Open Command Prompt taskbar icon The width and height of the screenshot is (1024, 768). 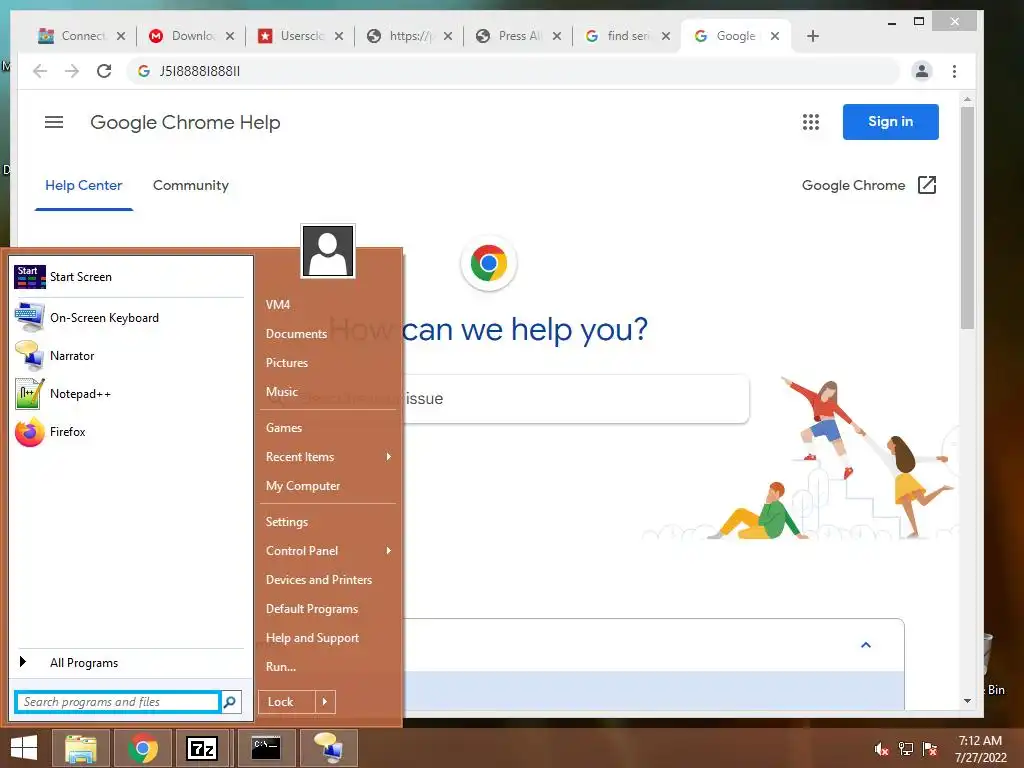point(266,748)
